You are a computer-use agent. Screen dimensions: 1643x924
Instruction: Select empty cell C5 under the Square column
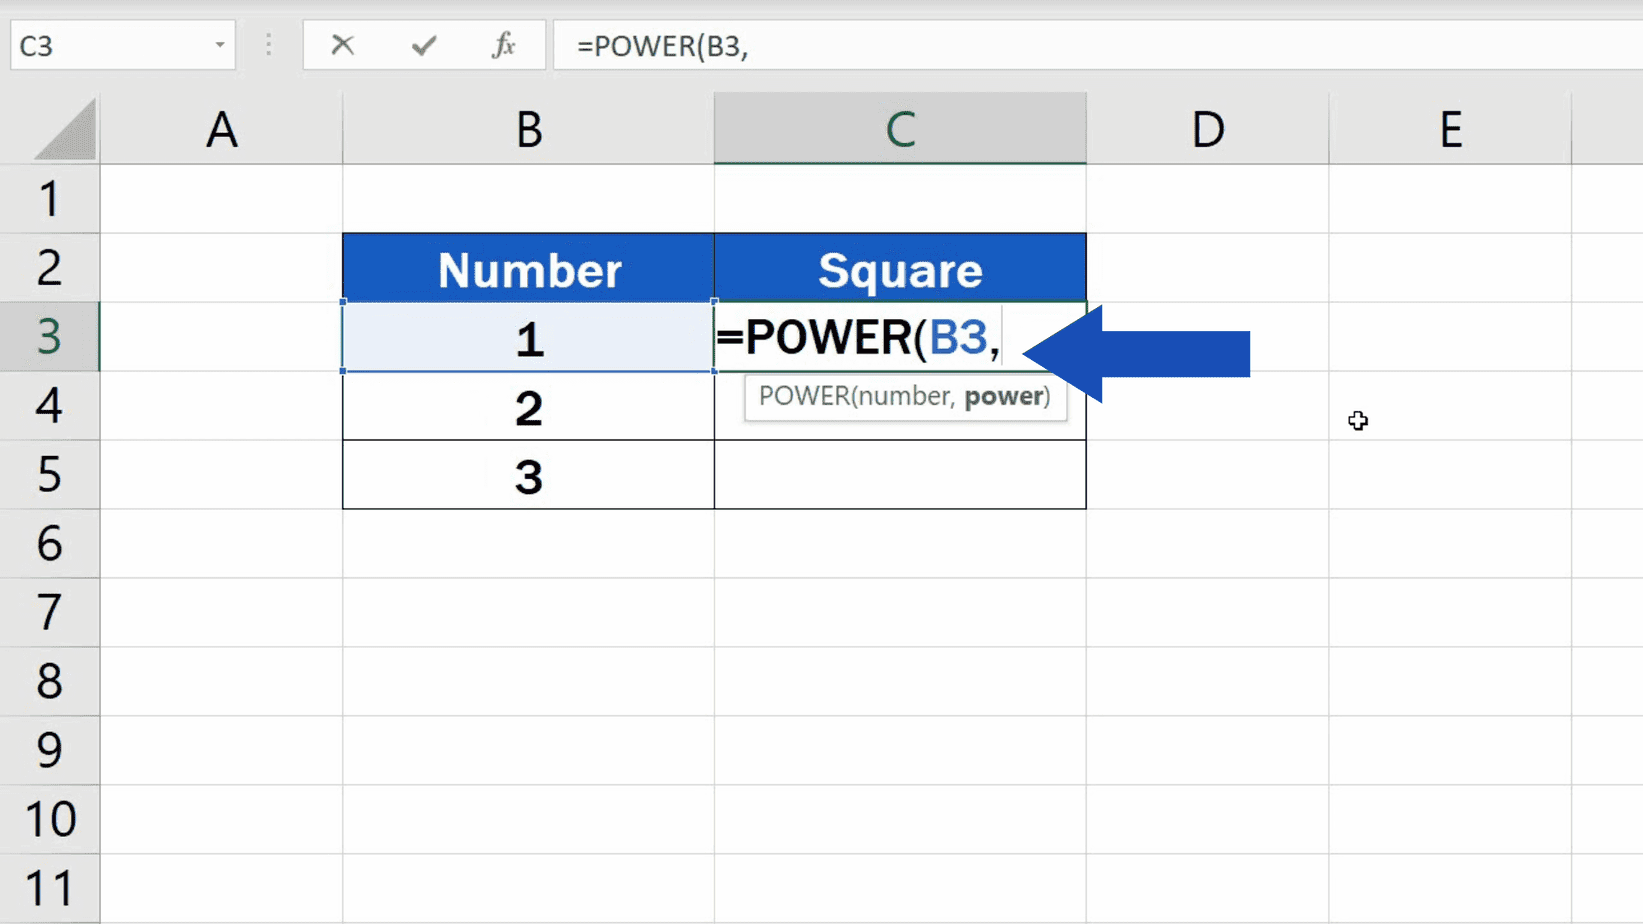[899, 476]
